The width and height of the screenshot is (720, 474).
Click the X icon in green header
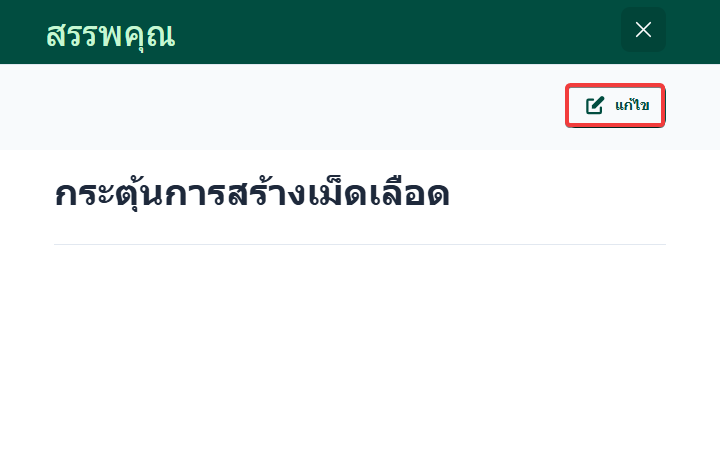(643, 30)
